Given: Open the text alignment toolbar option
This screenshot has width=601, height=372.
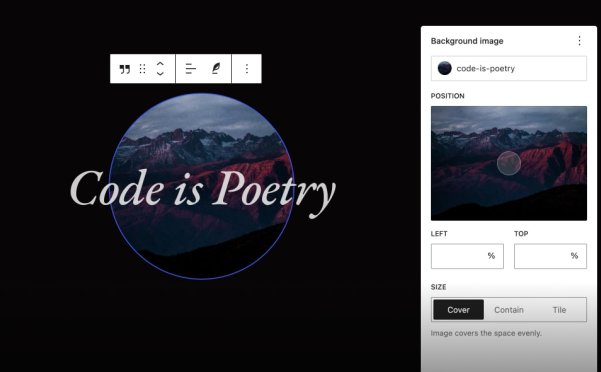Looking at the screenshot, I should click(x=190, y=69).
